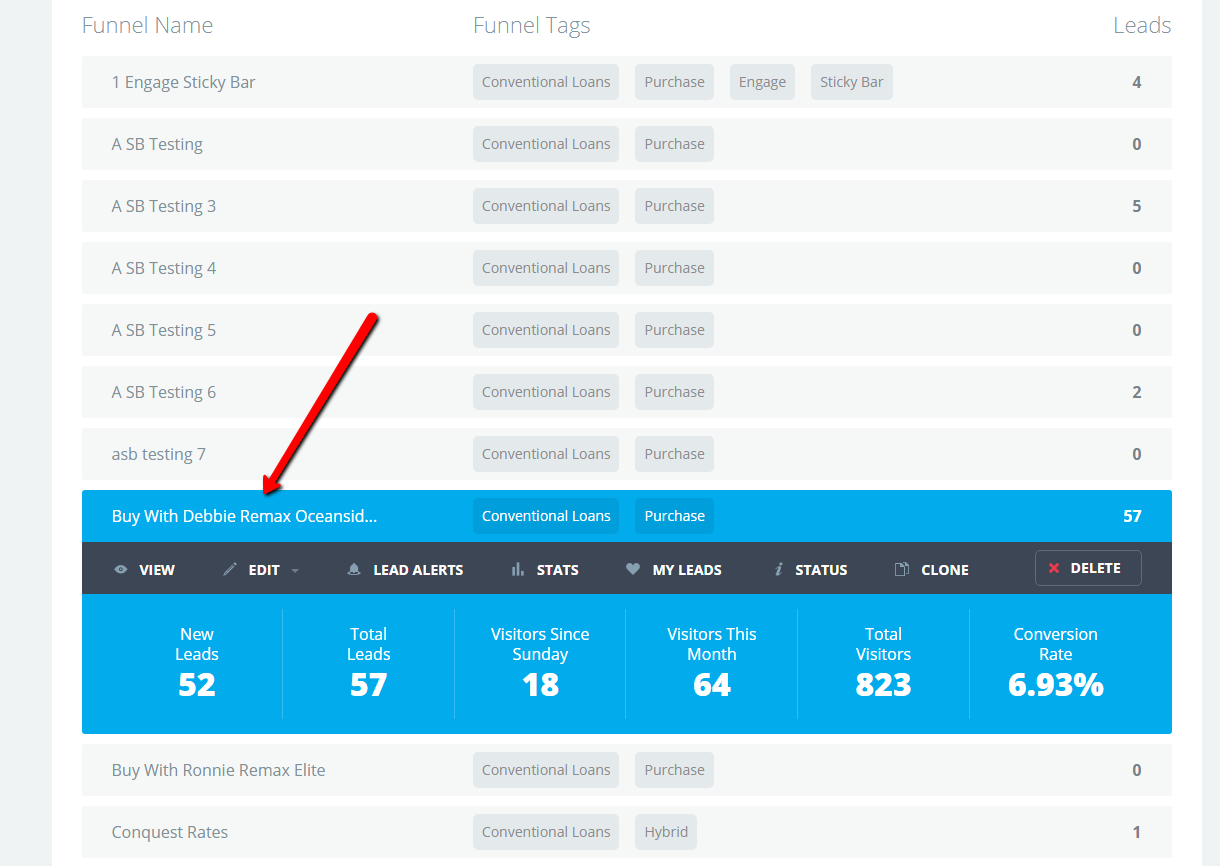Image resolution: width=1220 pixels, height=866 pixels.
Task: Select the CLONE option
Action: coord(931,569)
